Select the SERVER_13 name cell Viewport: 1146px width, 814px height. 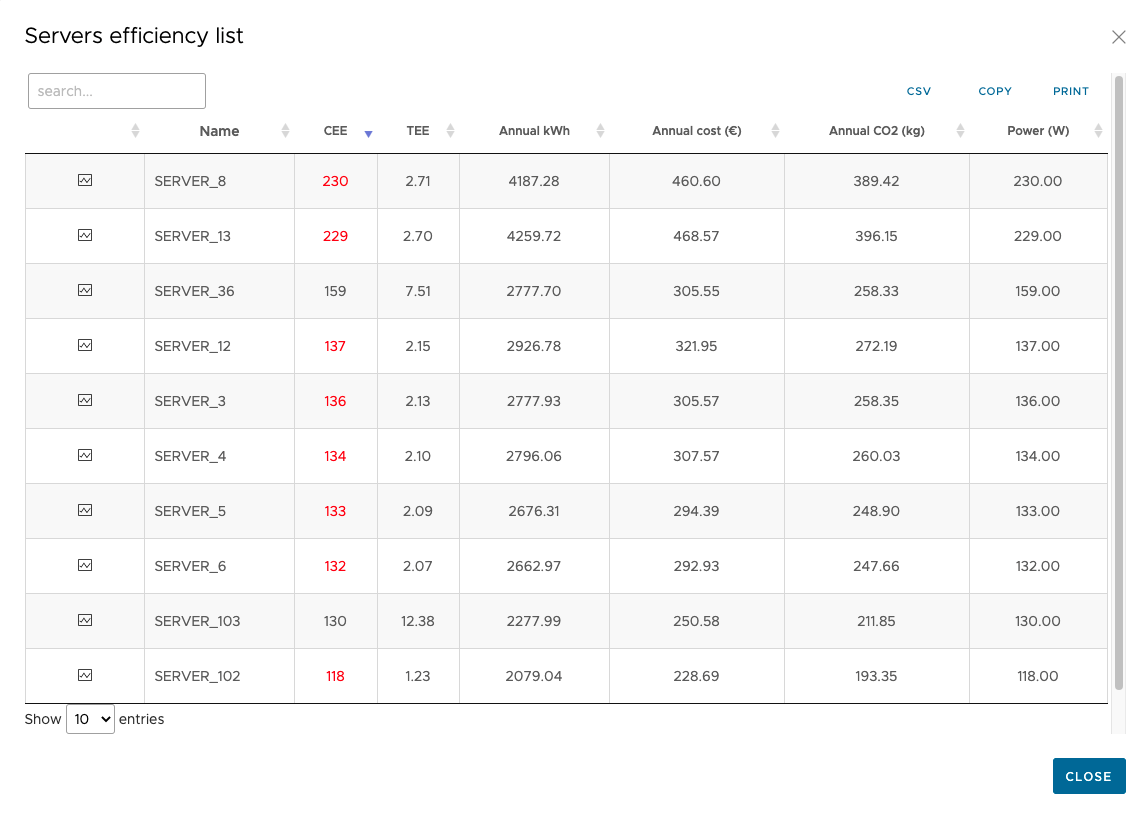coord(219,236)
